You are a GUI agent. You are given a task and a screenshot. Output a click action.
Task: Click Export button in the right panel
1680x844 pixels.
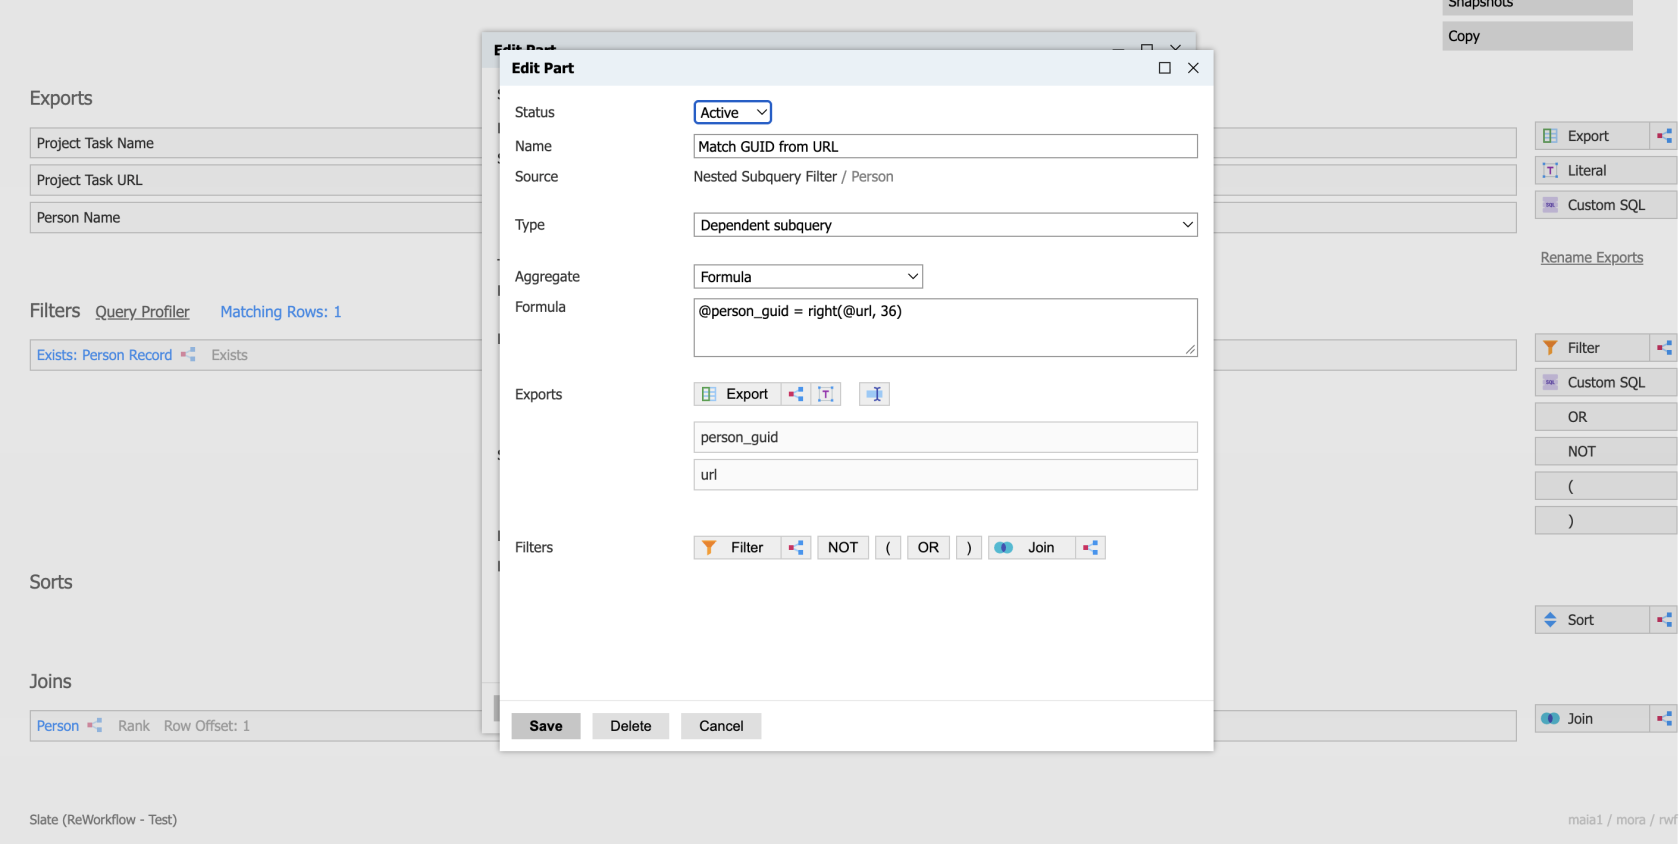(1592, 136)
